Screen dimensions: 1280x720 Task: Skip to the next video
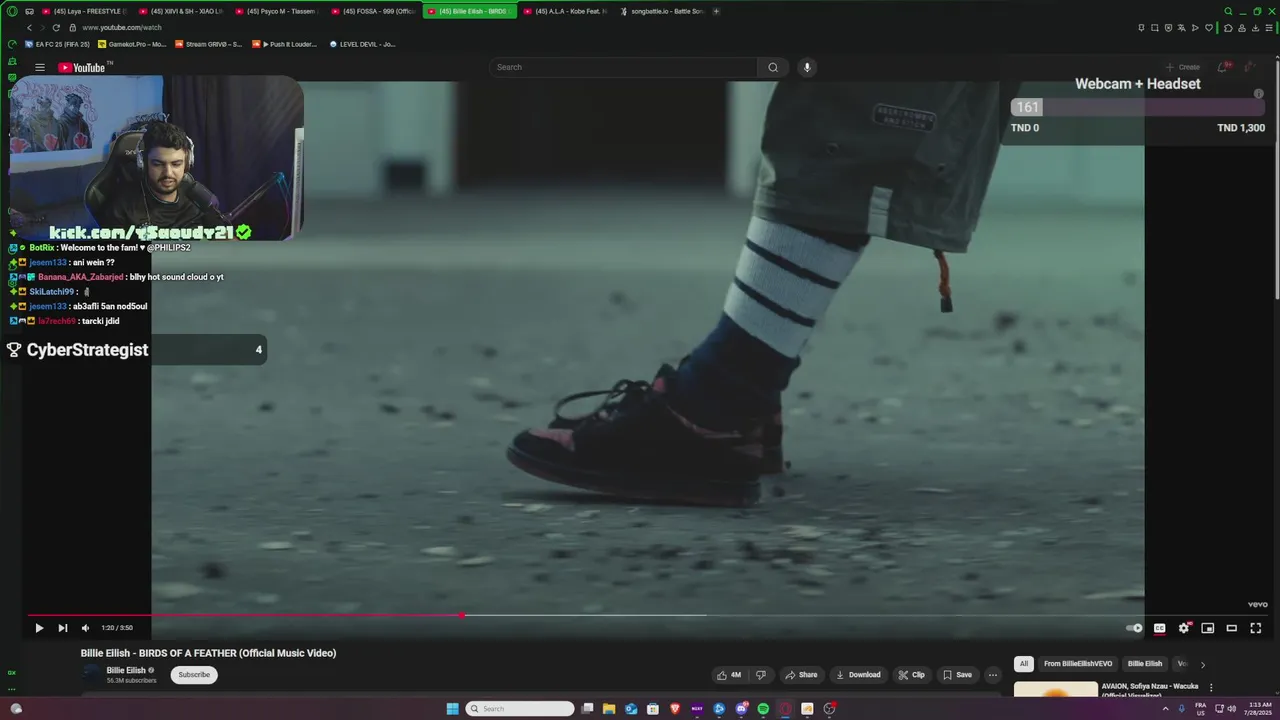click(x=63, y=628)
